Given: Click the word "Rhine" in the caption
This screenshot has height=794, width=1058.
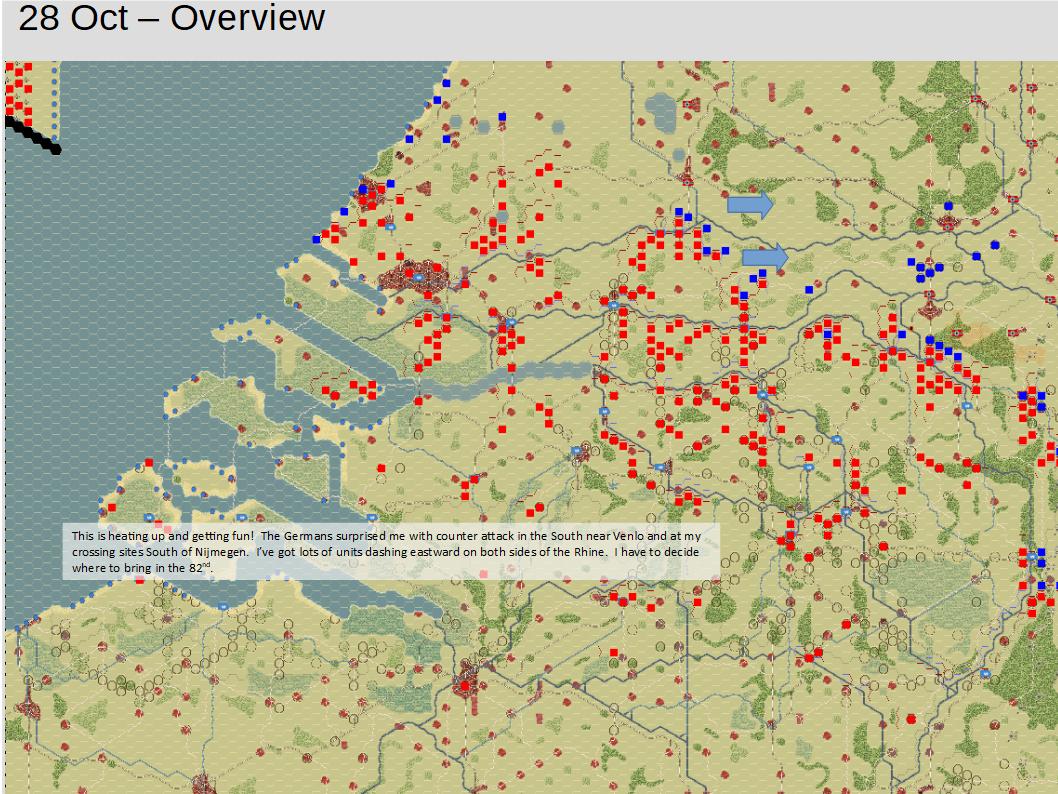Looking at the screenshot, I should 590,552.
